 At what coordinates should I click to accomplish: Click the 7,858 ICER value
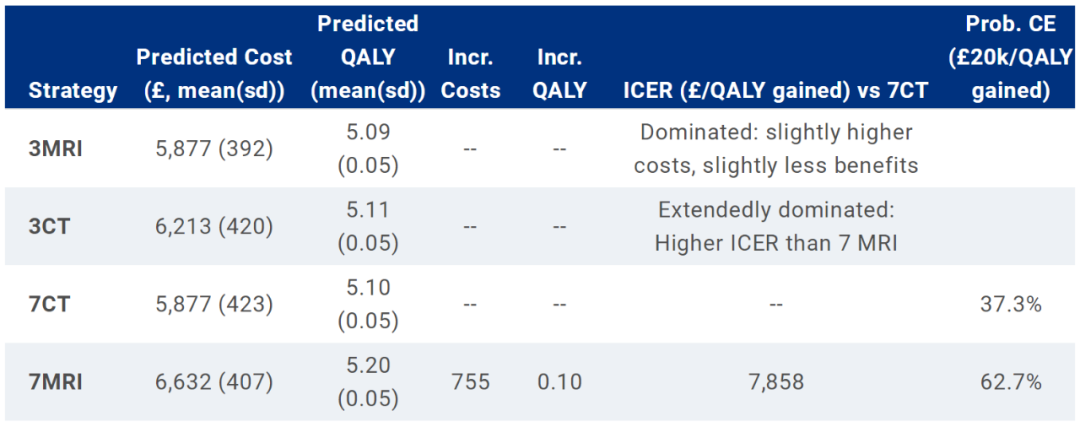point(775,381)
